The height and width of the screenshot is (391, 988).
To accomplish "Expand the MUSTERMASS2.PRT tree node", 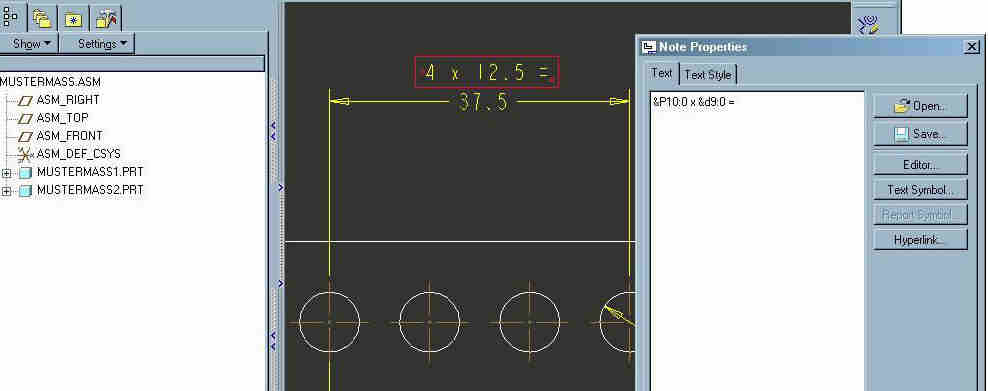I will [7, 190].
